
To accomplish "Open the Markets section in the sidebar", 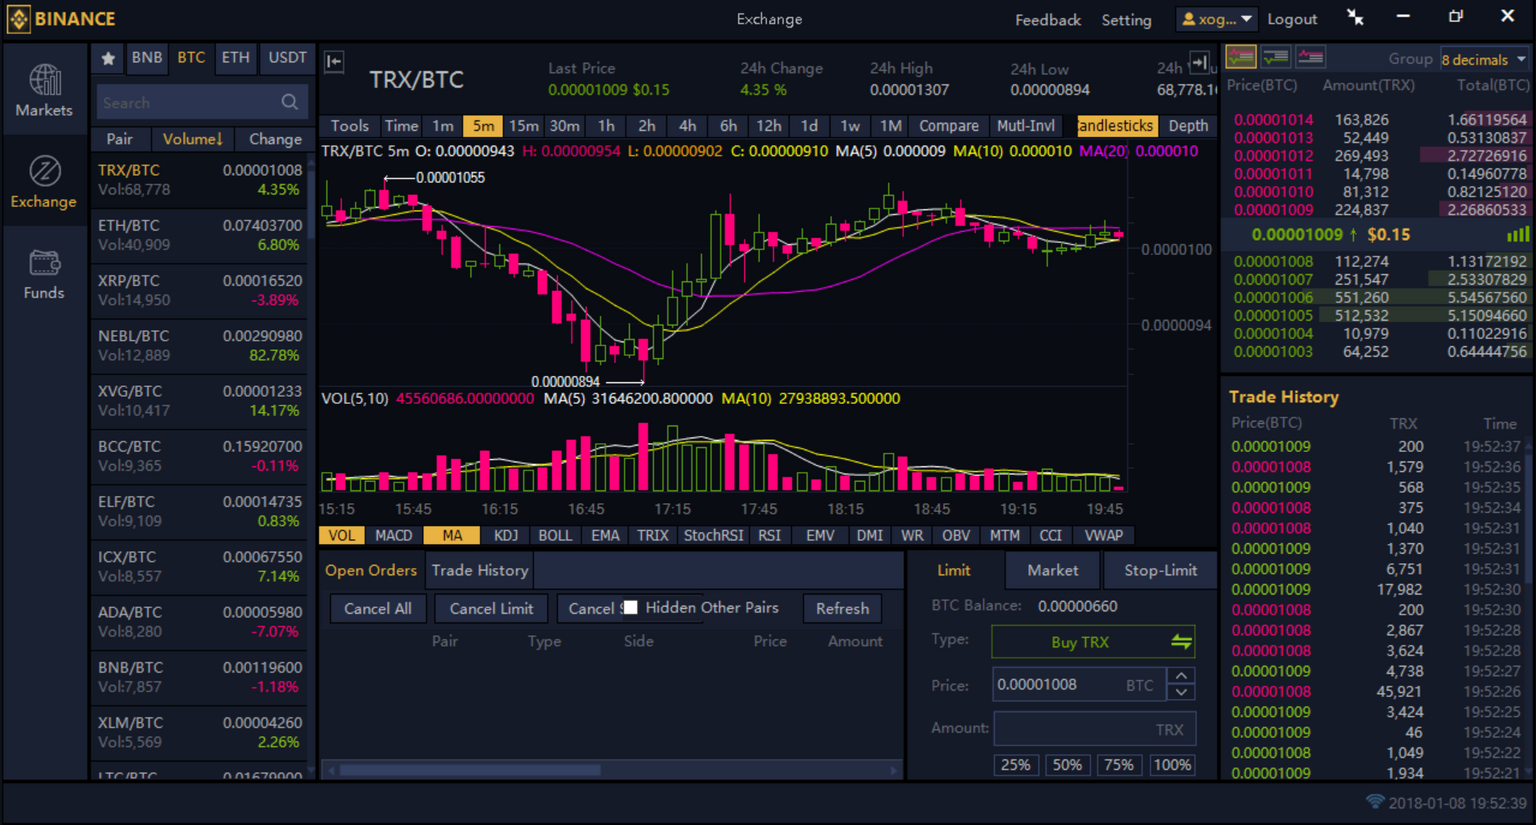I will coord(44,90).
